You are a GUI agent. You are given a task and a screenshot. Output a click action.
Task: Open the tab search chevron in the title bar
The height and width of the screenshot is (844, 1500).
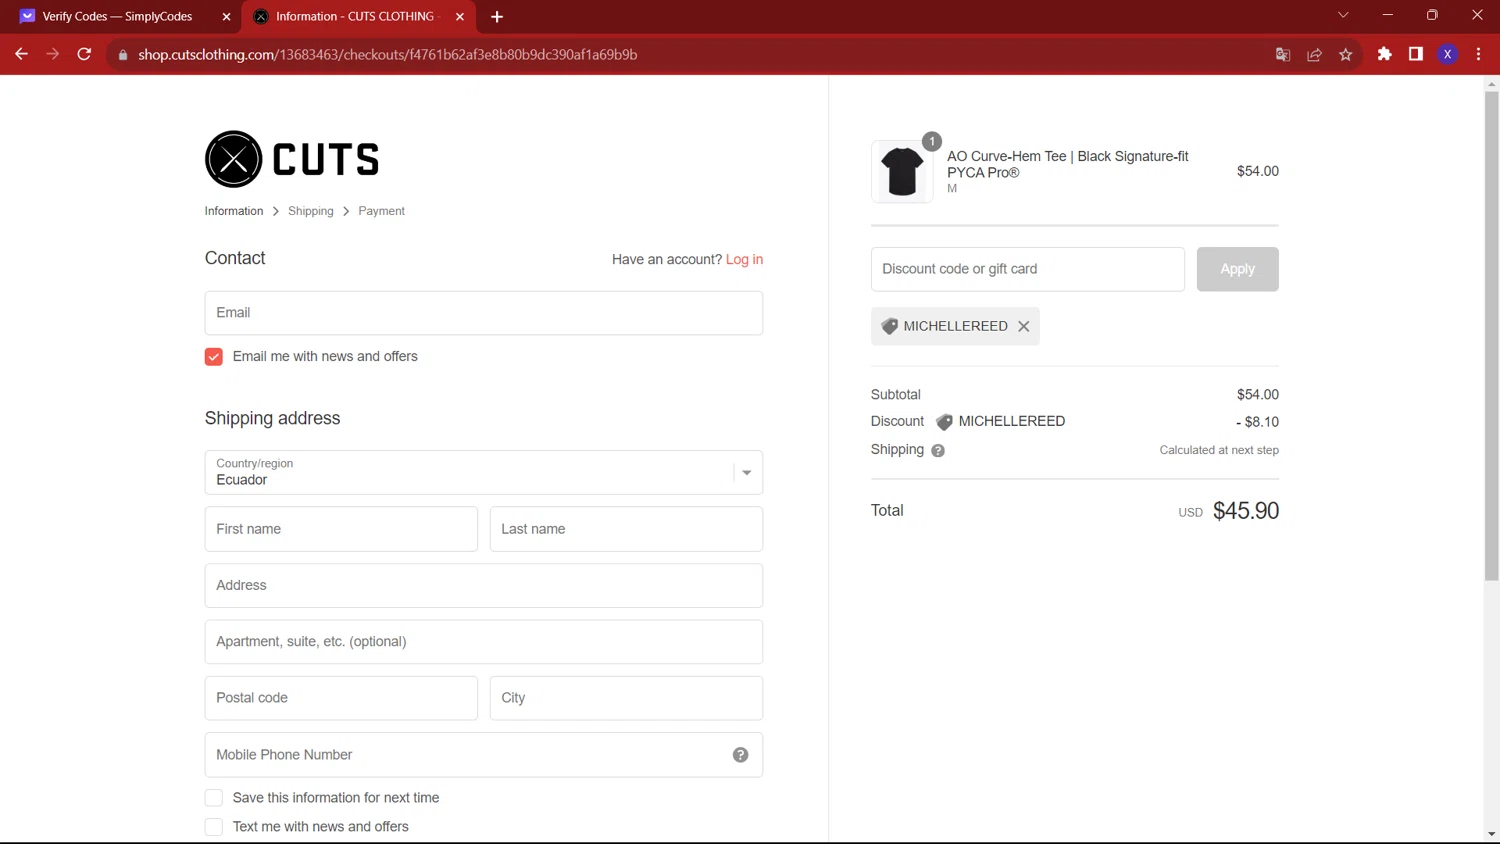[1343, 15]
